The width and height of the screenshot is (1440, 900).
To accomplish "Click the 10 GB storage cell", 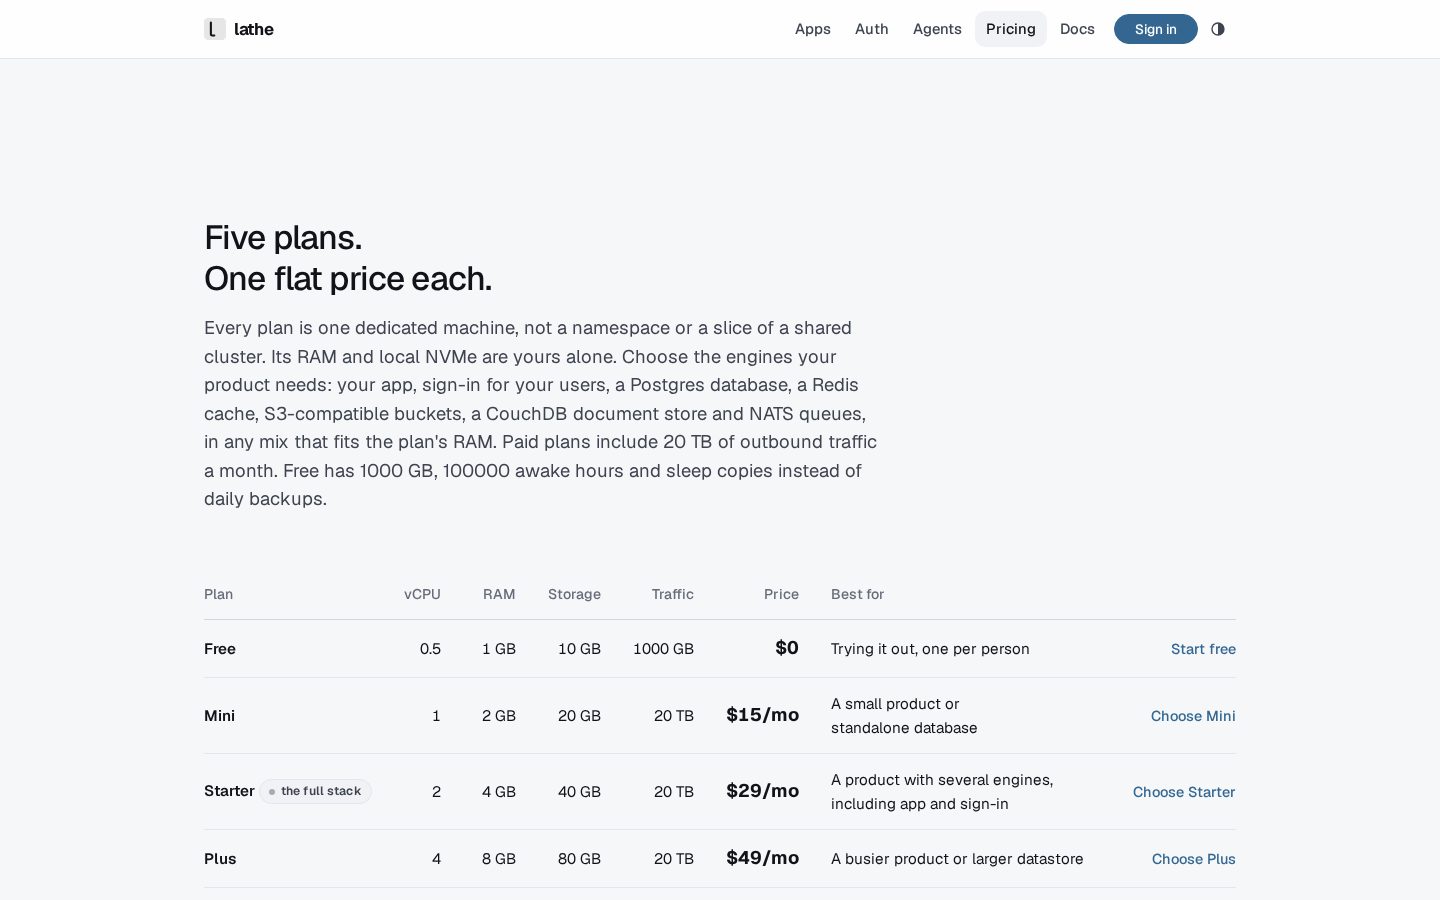I will (x=579, y=649).
